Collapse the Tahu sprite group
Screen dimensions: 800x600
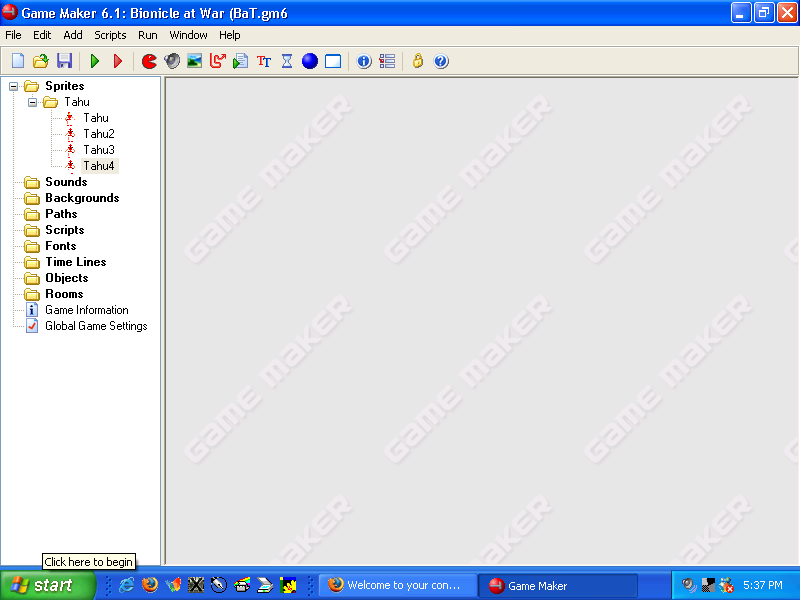31,101
